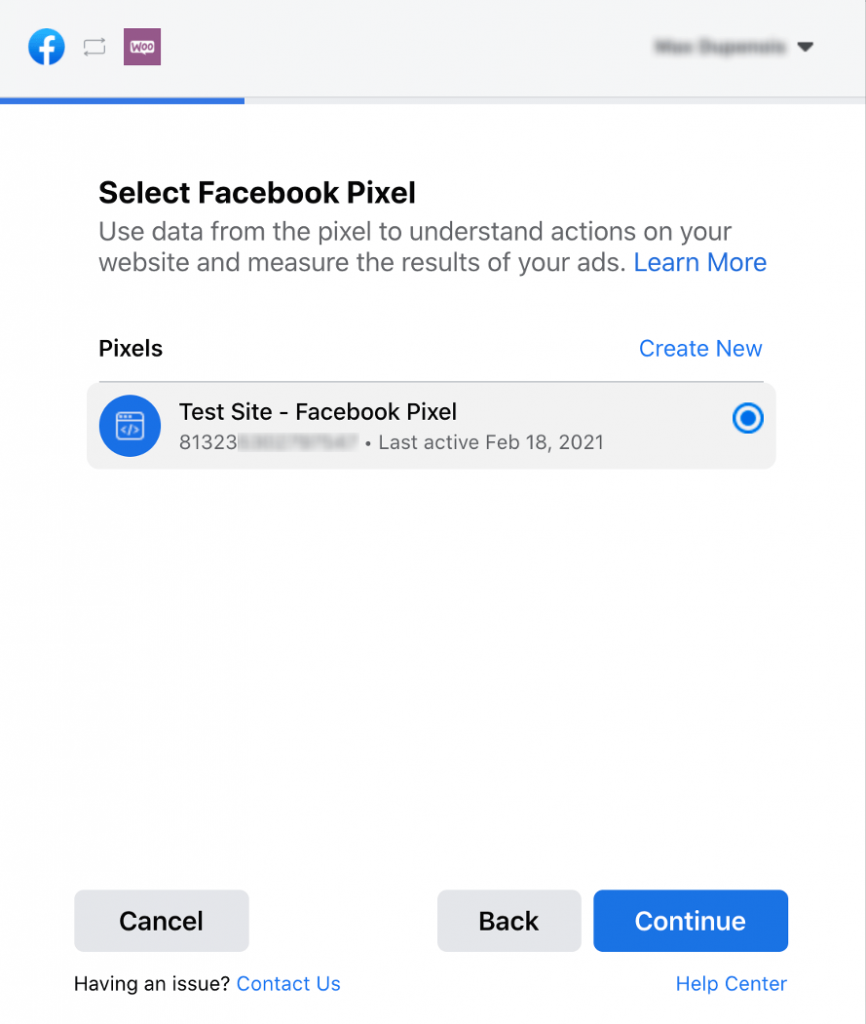The image size is (866, 1024).
Task: Open the Help Center link
Action: [x=731, y=984]
